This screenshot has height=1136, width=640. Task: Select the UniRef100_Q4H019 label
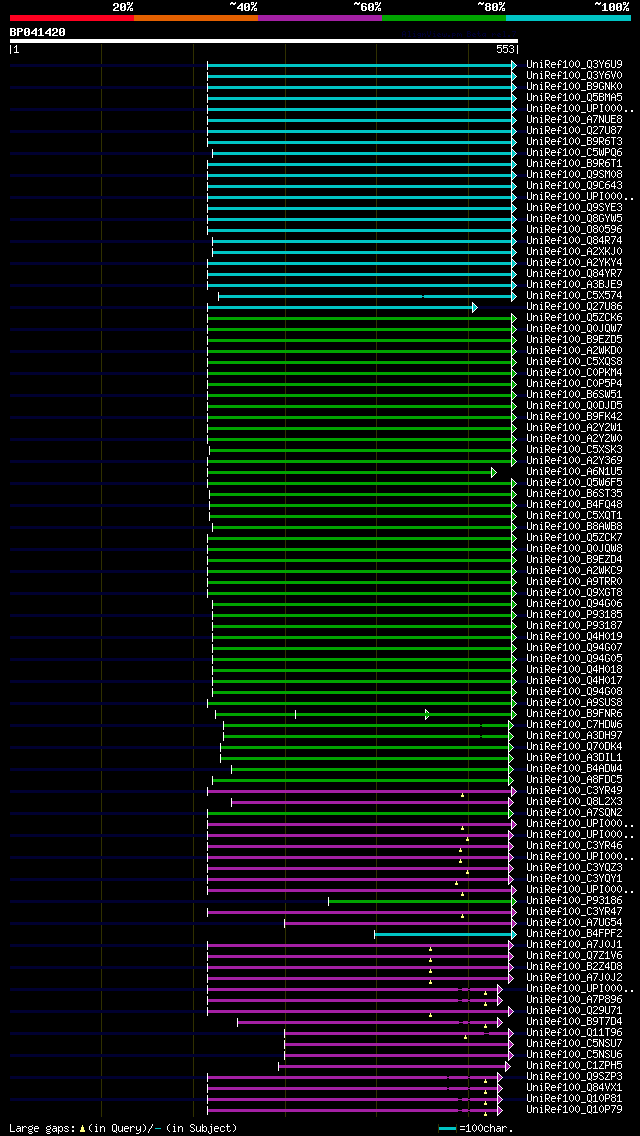click(574, 636)
